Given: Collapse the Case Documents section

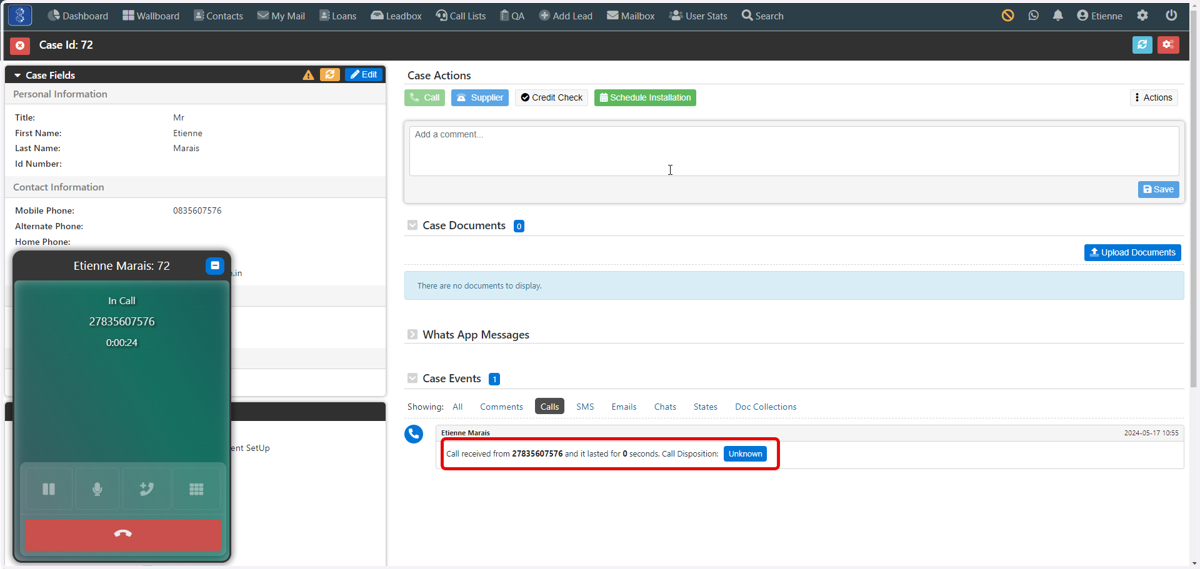Looking at the screenshot, I should [x=412, y=226].
